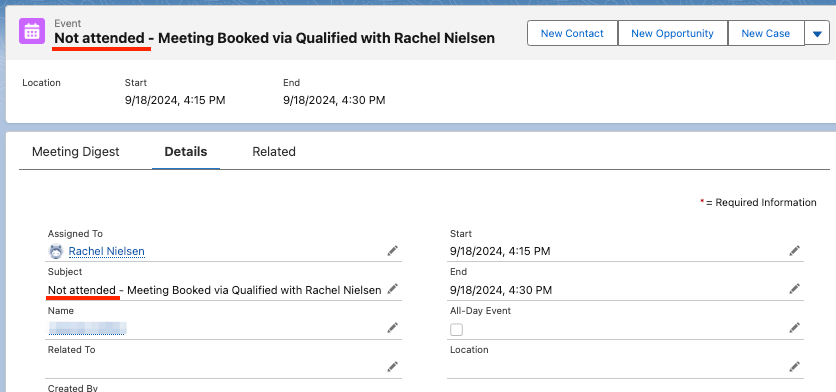Screen dimensions: 836x392
Task: Select the Details tab
Action: pos(186,152)
